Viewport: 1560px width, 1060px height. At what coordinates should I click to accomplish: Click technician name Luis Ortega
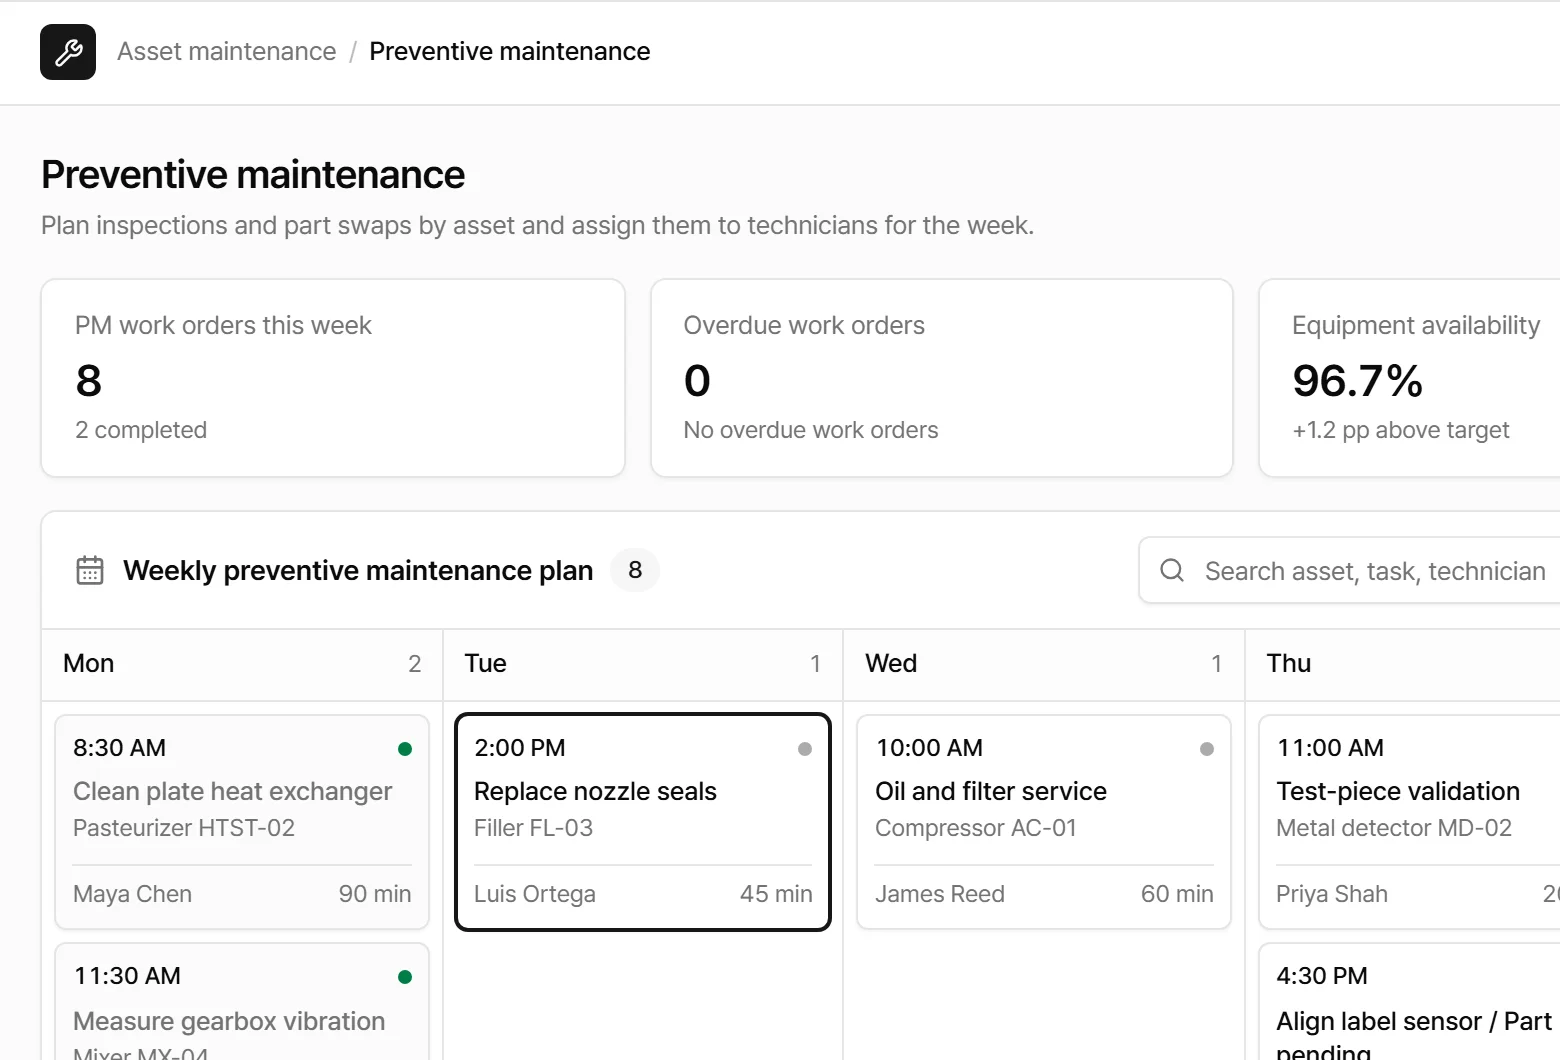(x=535, y=894)
